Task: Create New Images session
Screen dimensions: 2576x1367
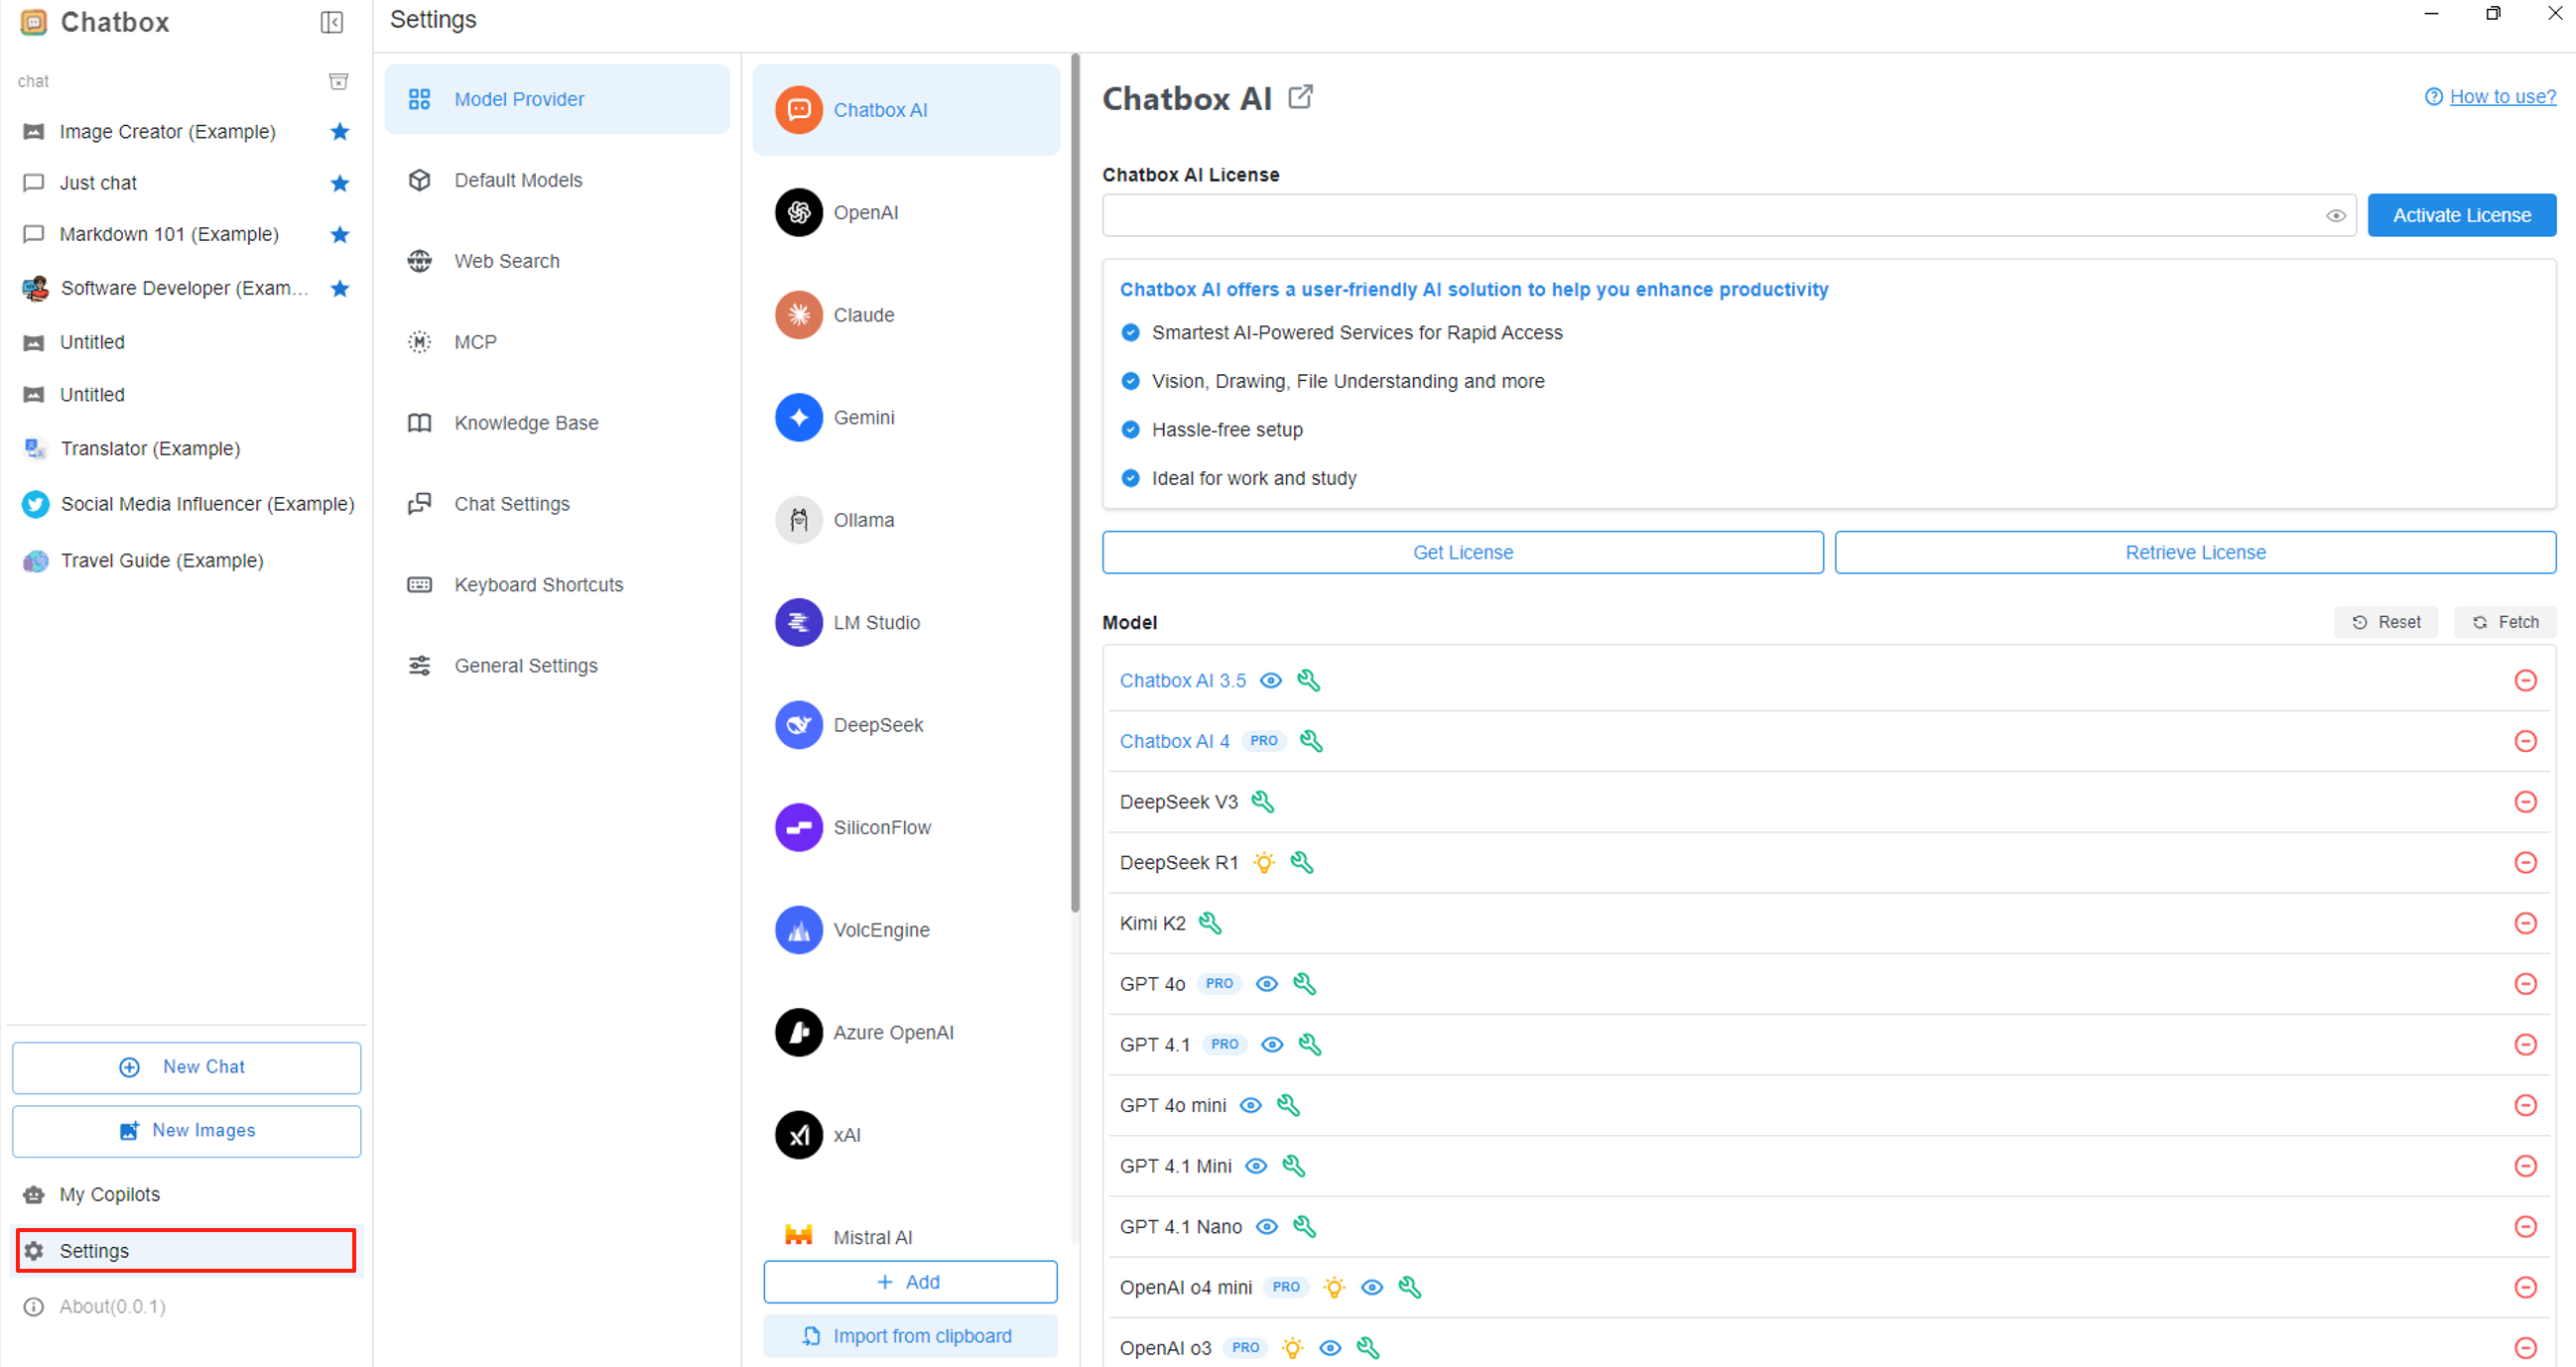Action: click(186, 1130)
